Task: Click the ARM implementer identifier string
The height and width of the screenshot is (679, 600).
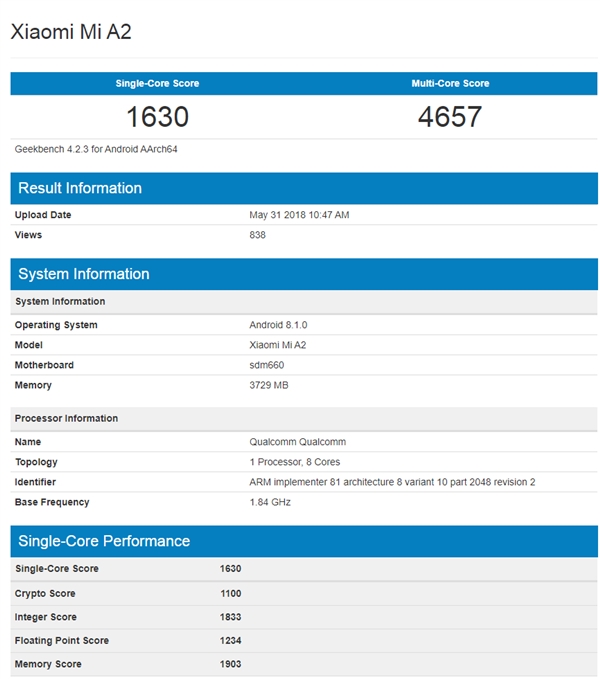Action: point(392,482)
